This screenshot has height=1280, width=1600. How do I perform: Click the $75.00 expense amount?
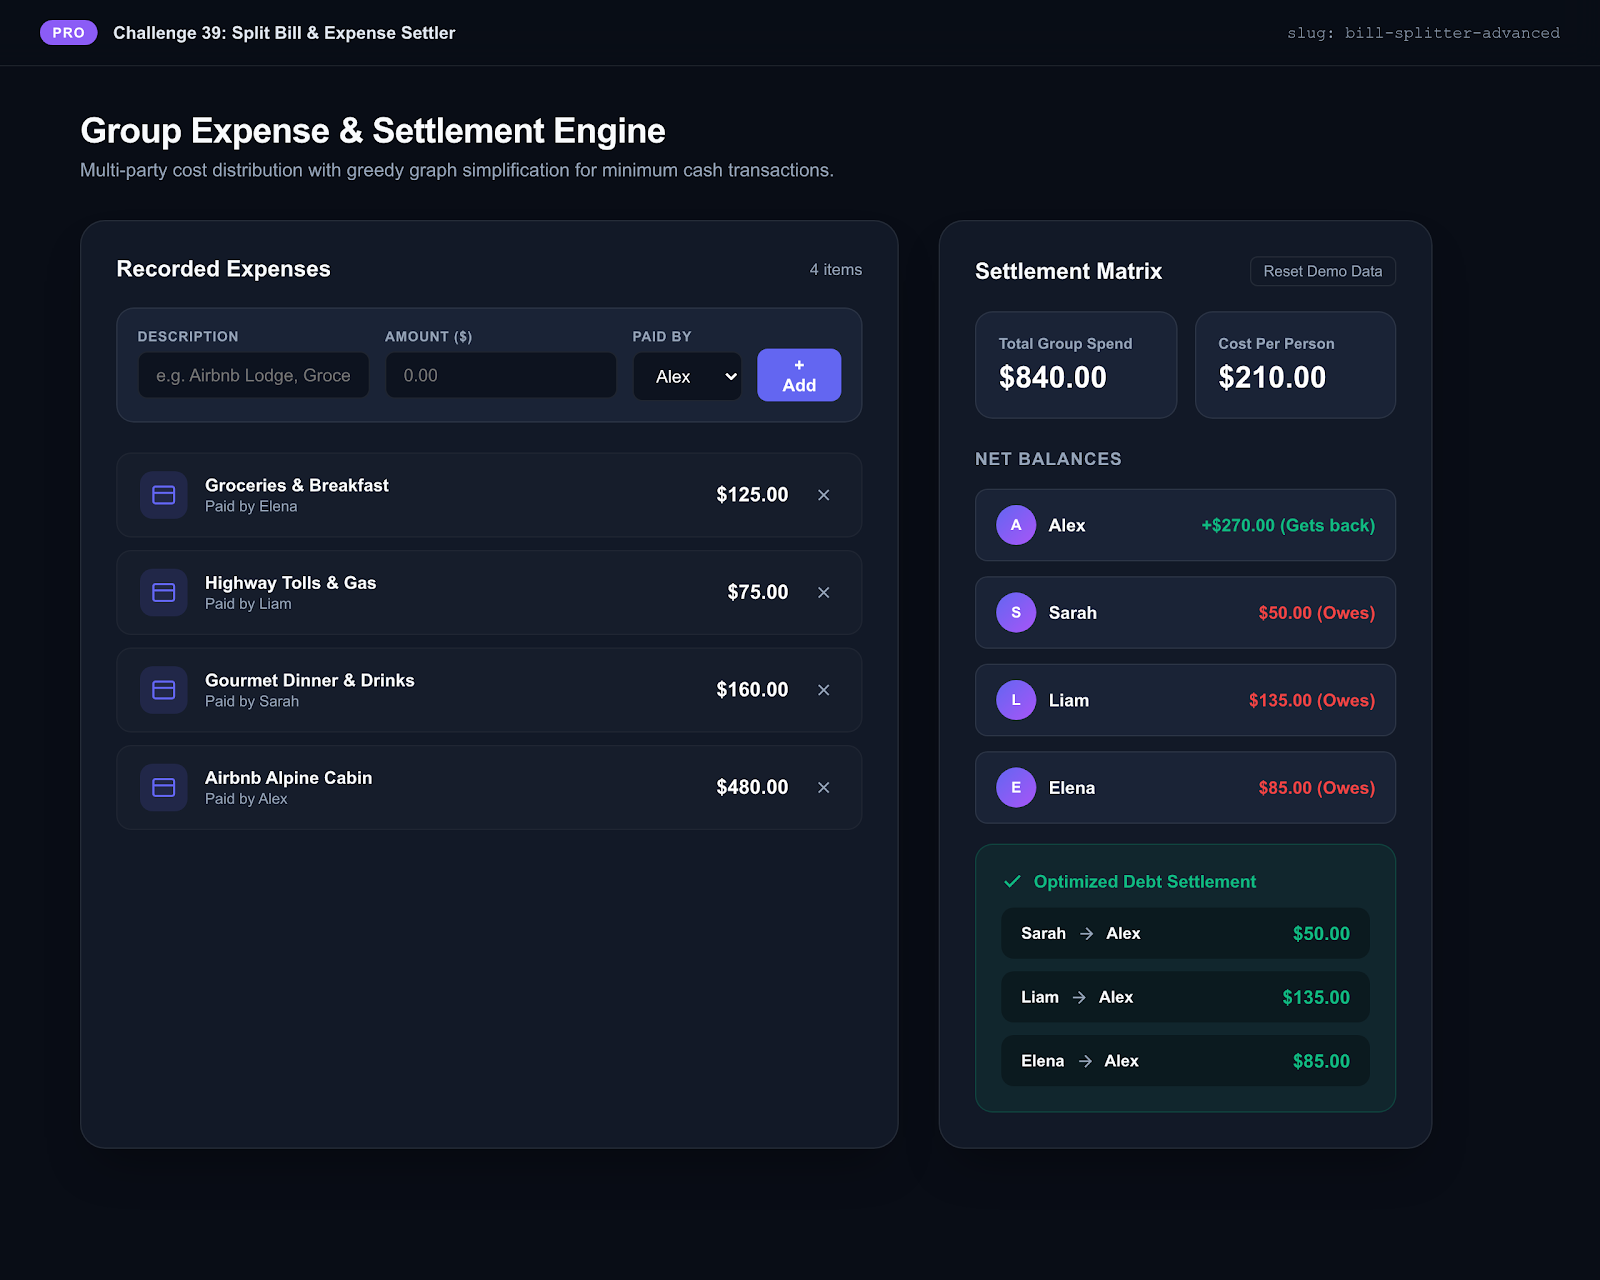click(758, 593)
